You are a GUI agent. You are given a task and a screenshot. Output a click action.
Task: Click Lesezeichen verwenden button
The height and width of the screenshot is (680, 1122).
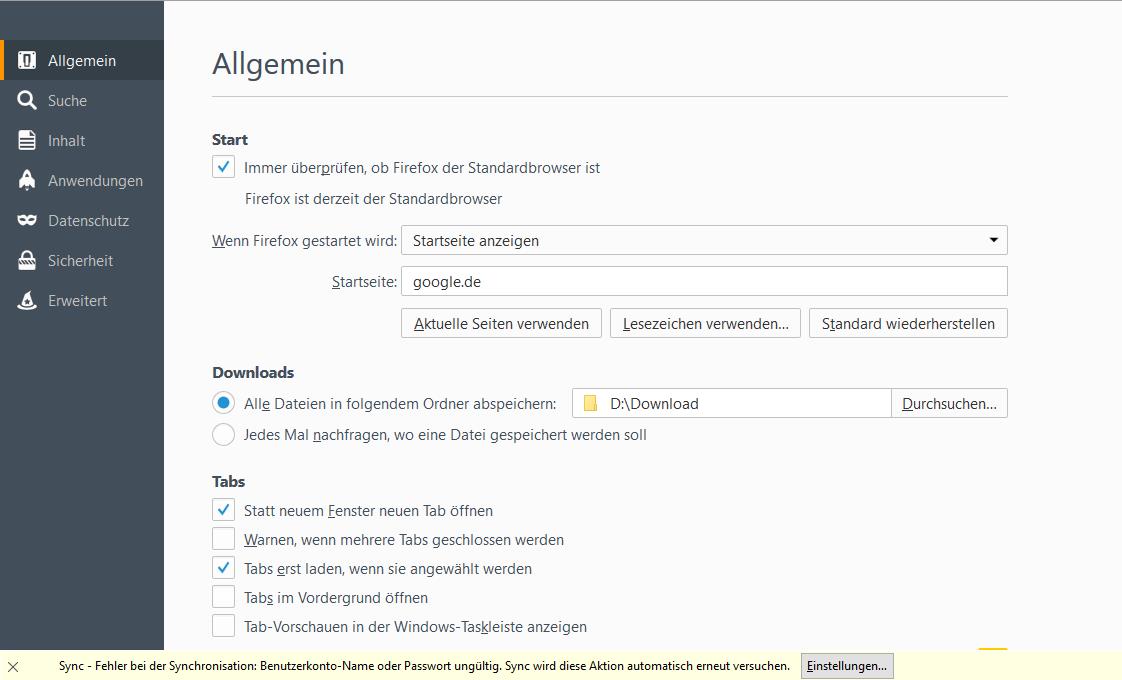coord(705,323)
